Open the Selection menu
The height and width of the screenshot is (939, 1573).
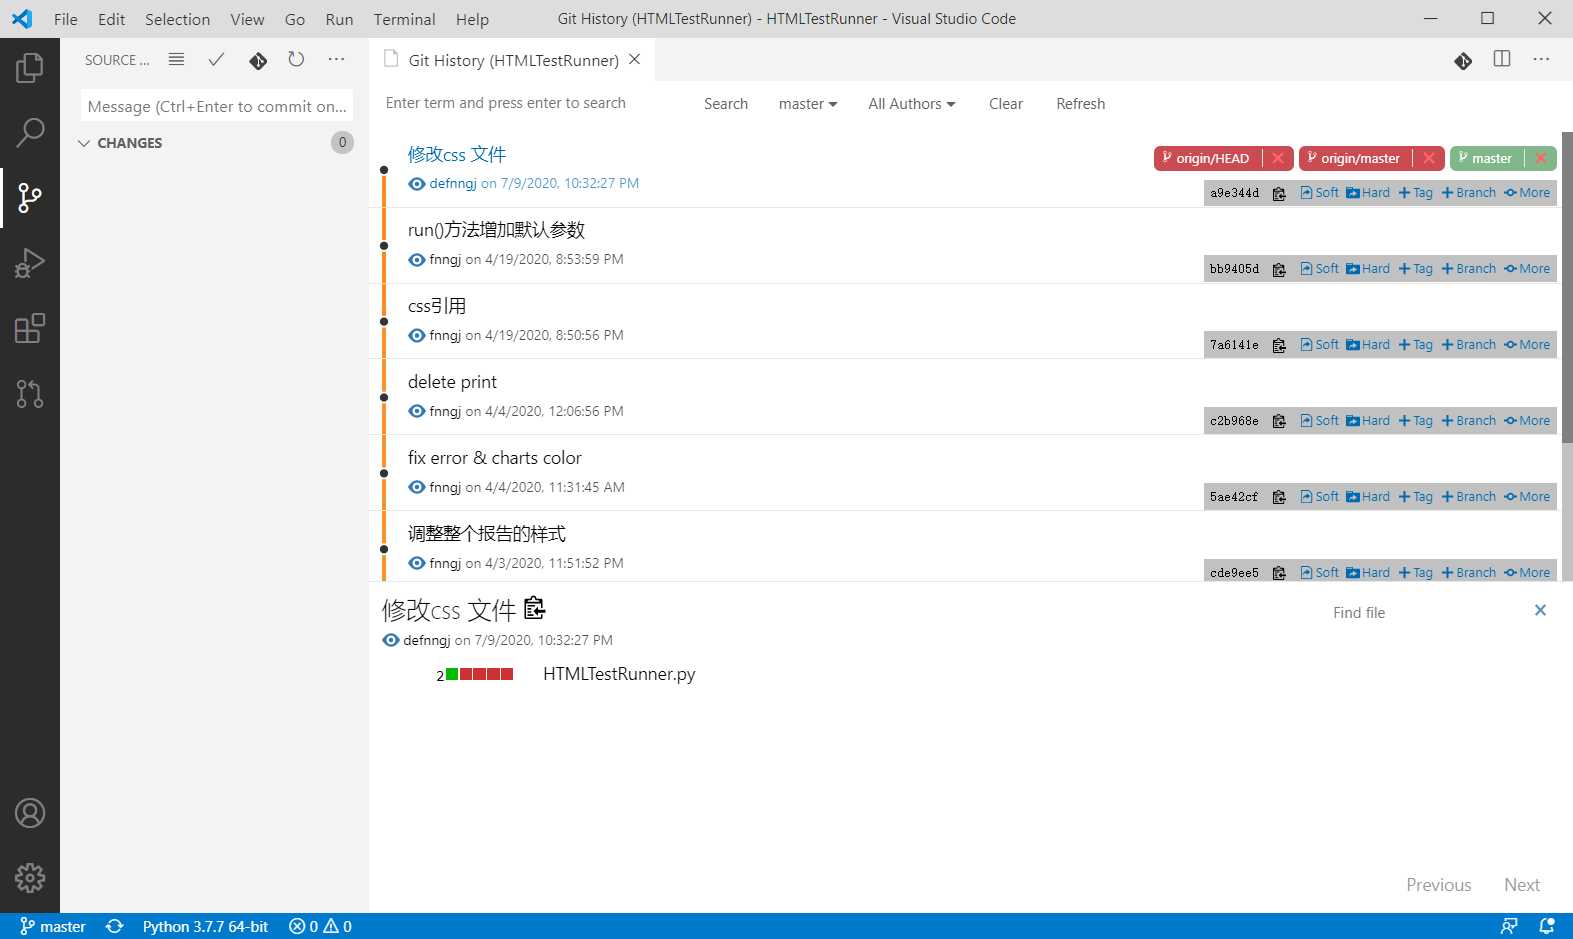coord(178,19)
